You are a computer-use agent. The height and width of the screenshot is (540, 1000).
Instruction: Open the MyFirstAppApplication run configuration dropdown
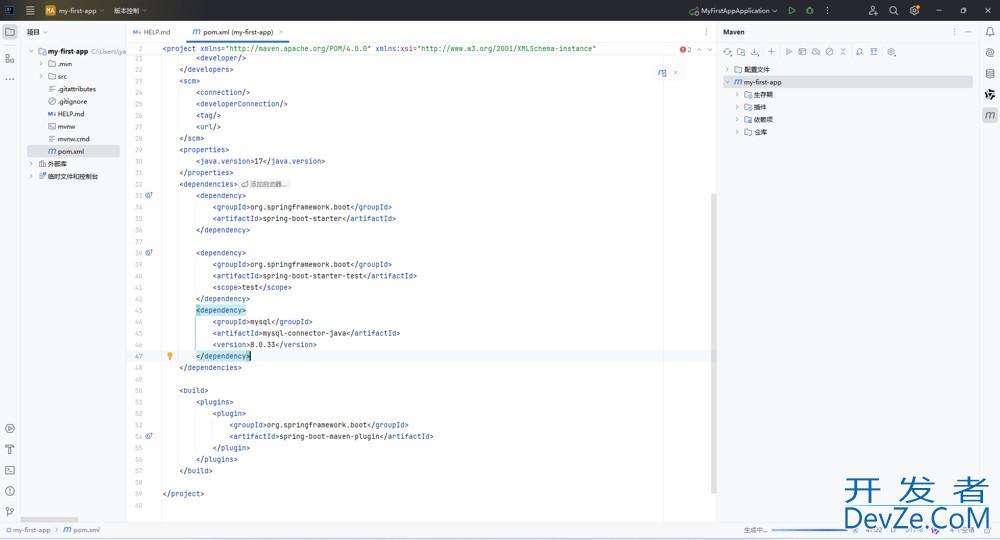coord(733,10)
